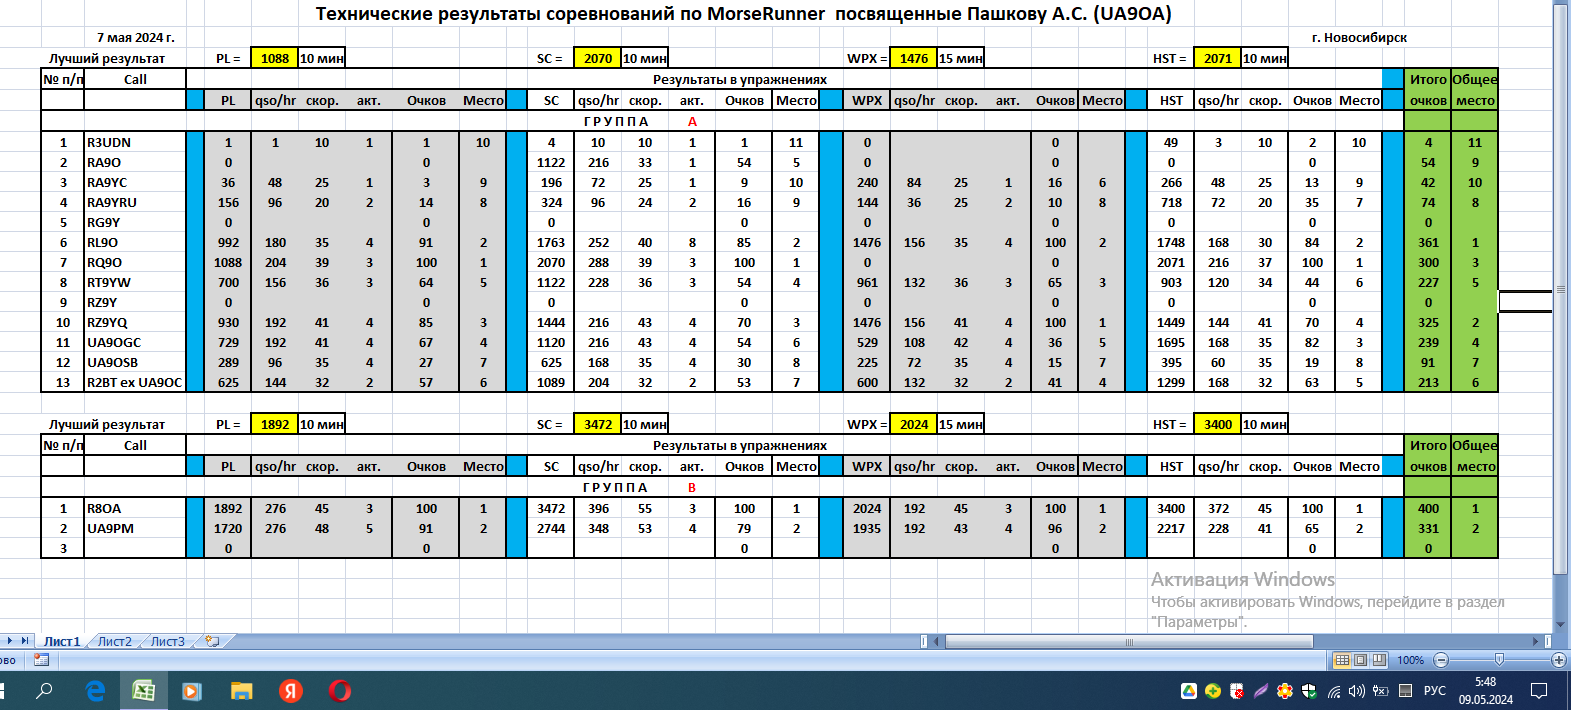Click the horizontal scrollbar right arrow
The width and height of the screenshot is (1571, 710).
(x=1536, y=641)
